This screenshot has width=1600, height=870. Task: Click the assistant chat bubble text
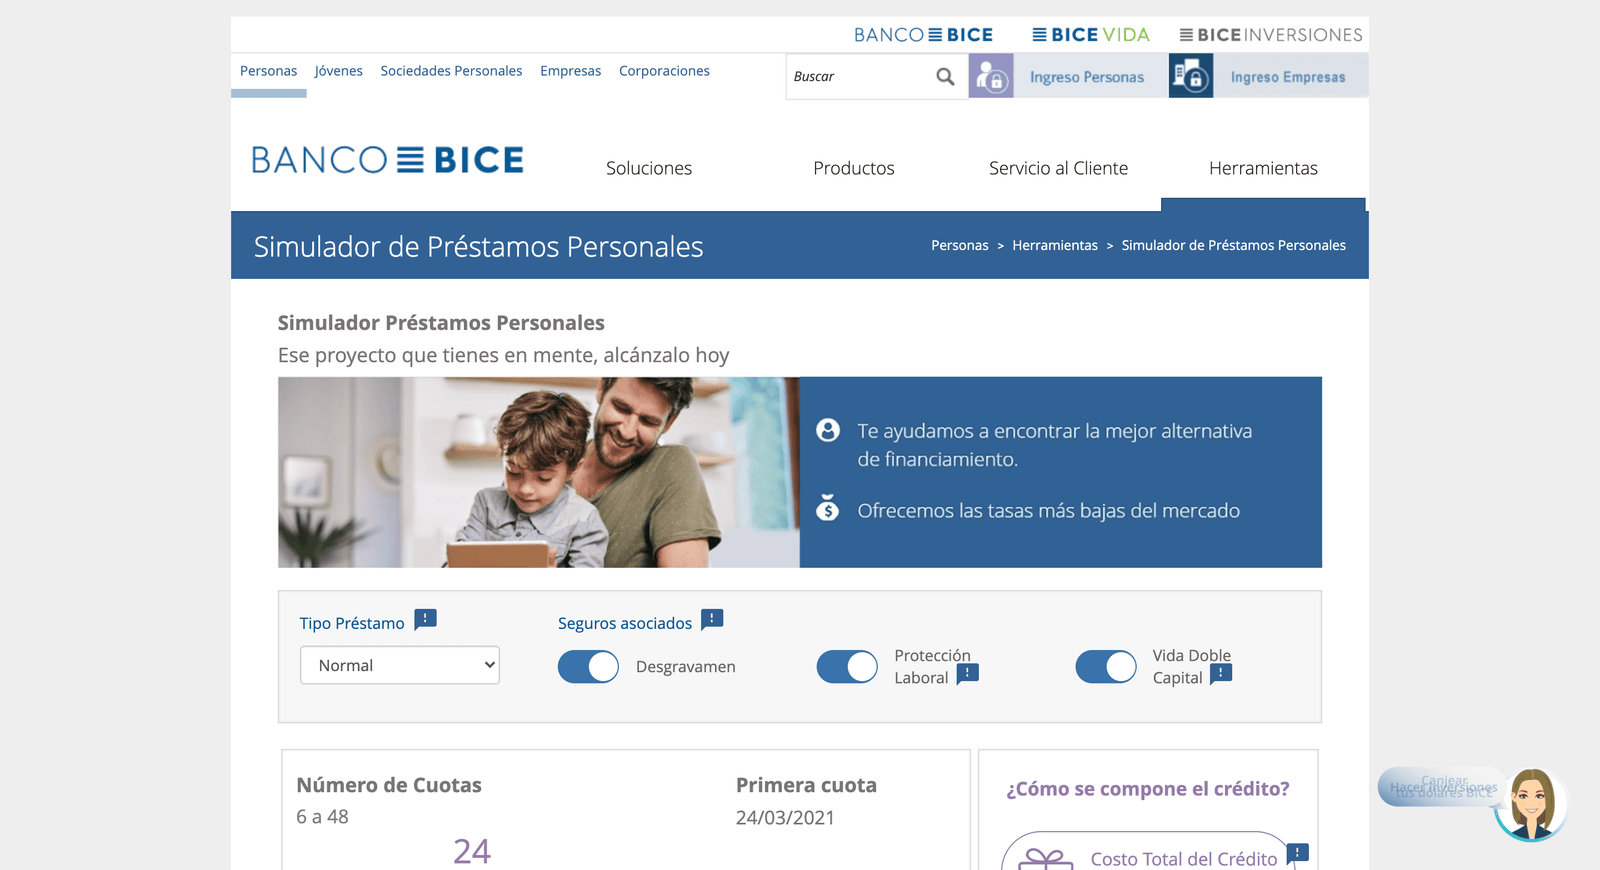[x=1444, y=787]
